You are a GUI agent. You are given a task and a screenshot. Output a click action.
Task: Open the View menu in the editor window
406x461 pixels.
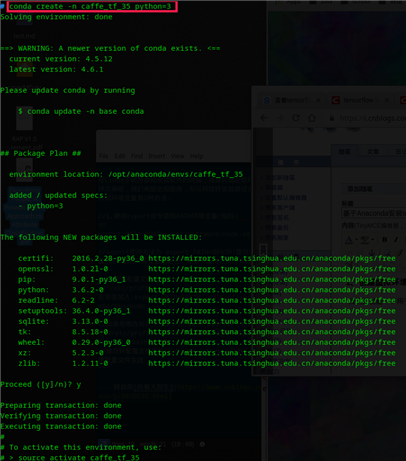point(177,156)
